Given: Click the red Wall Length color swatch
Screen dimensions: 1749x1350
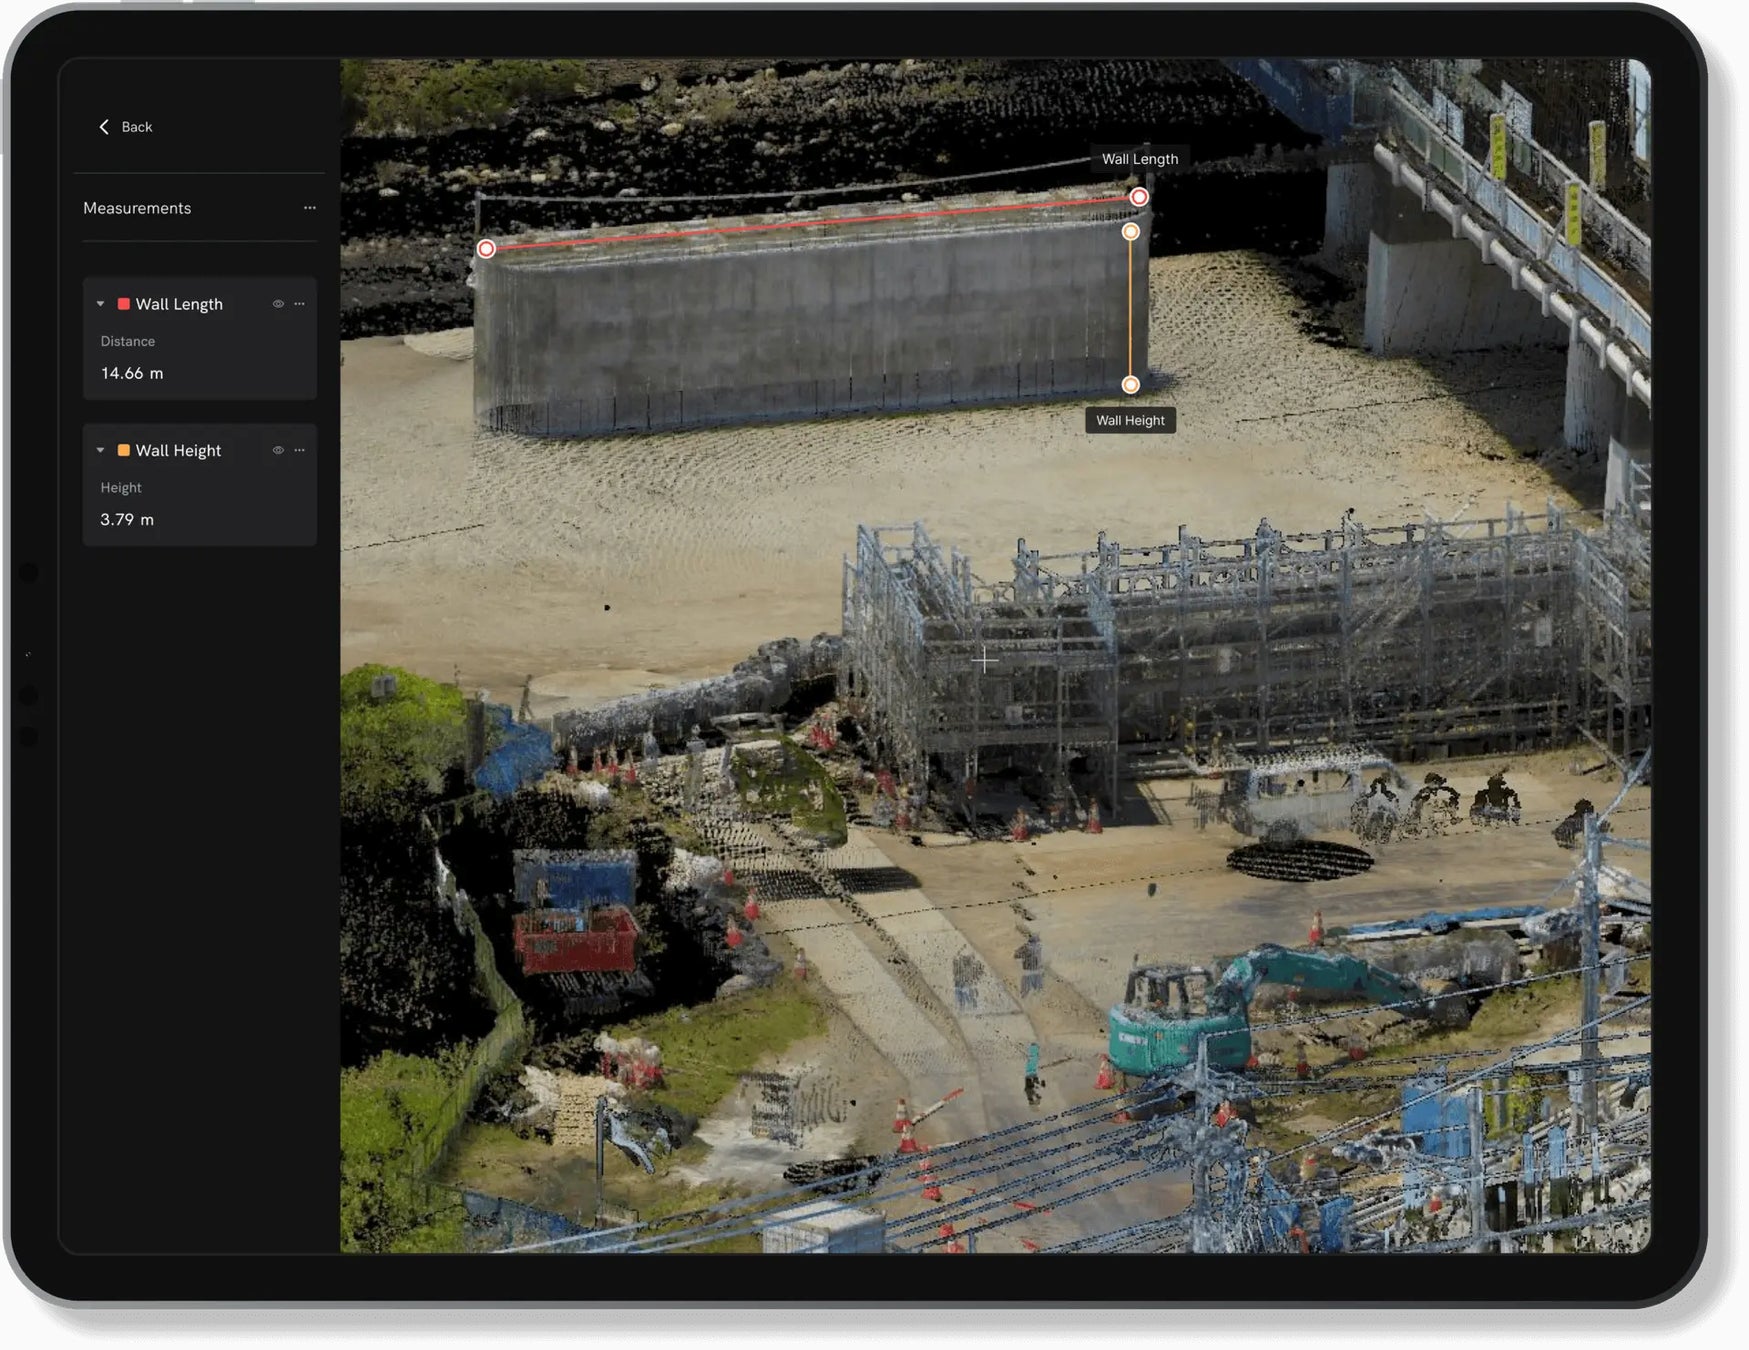Looking at the screenshot, I should pos(124,304).
